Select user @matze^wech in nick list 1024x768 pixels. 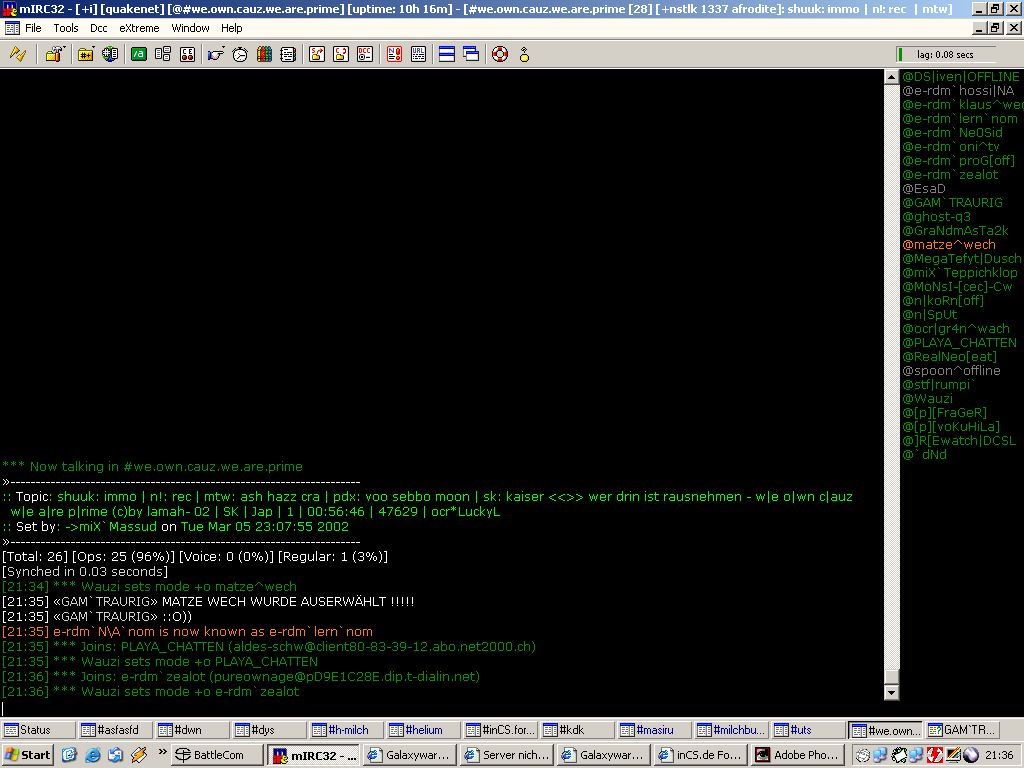949,245
